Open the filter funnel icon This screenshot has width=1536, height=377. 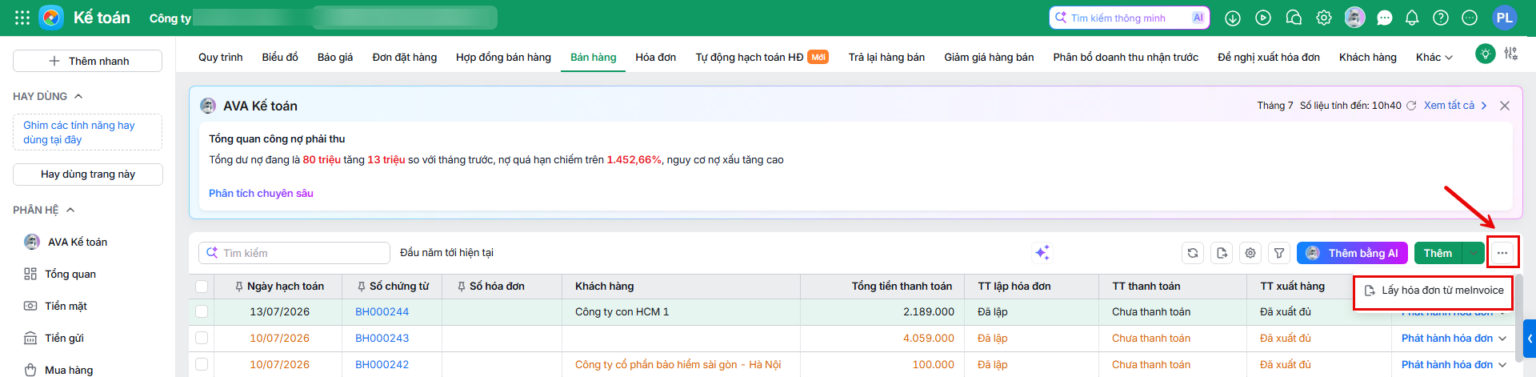pos(1278,253)
